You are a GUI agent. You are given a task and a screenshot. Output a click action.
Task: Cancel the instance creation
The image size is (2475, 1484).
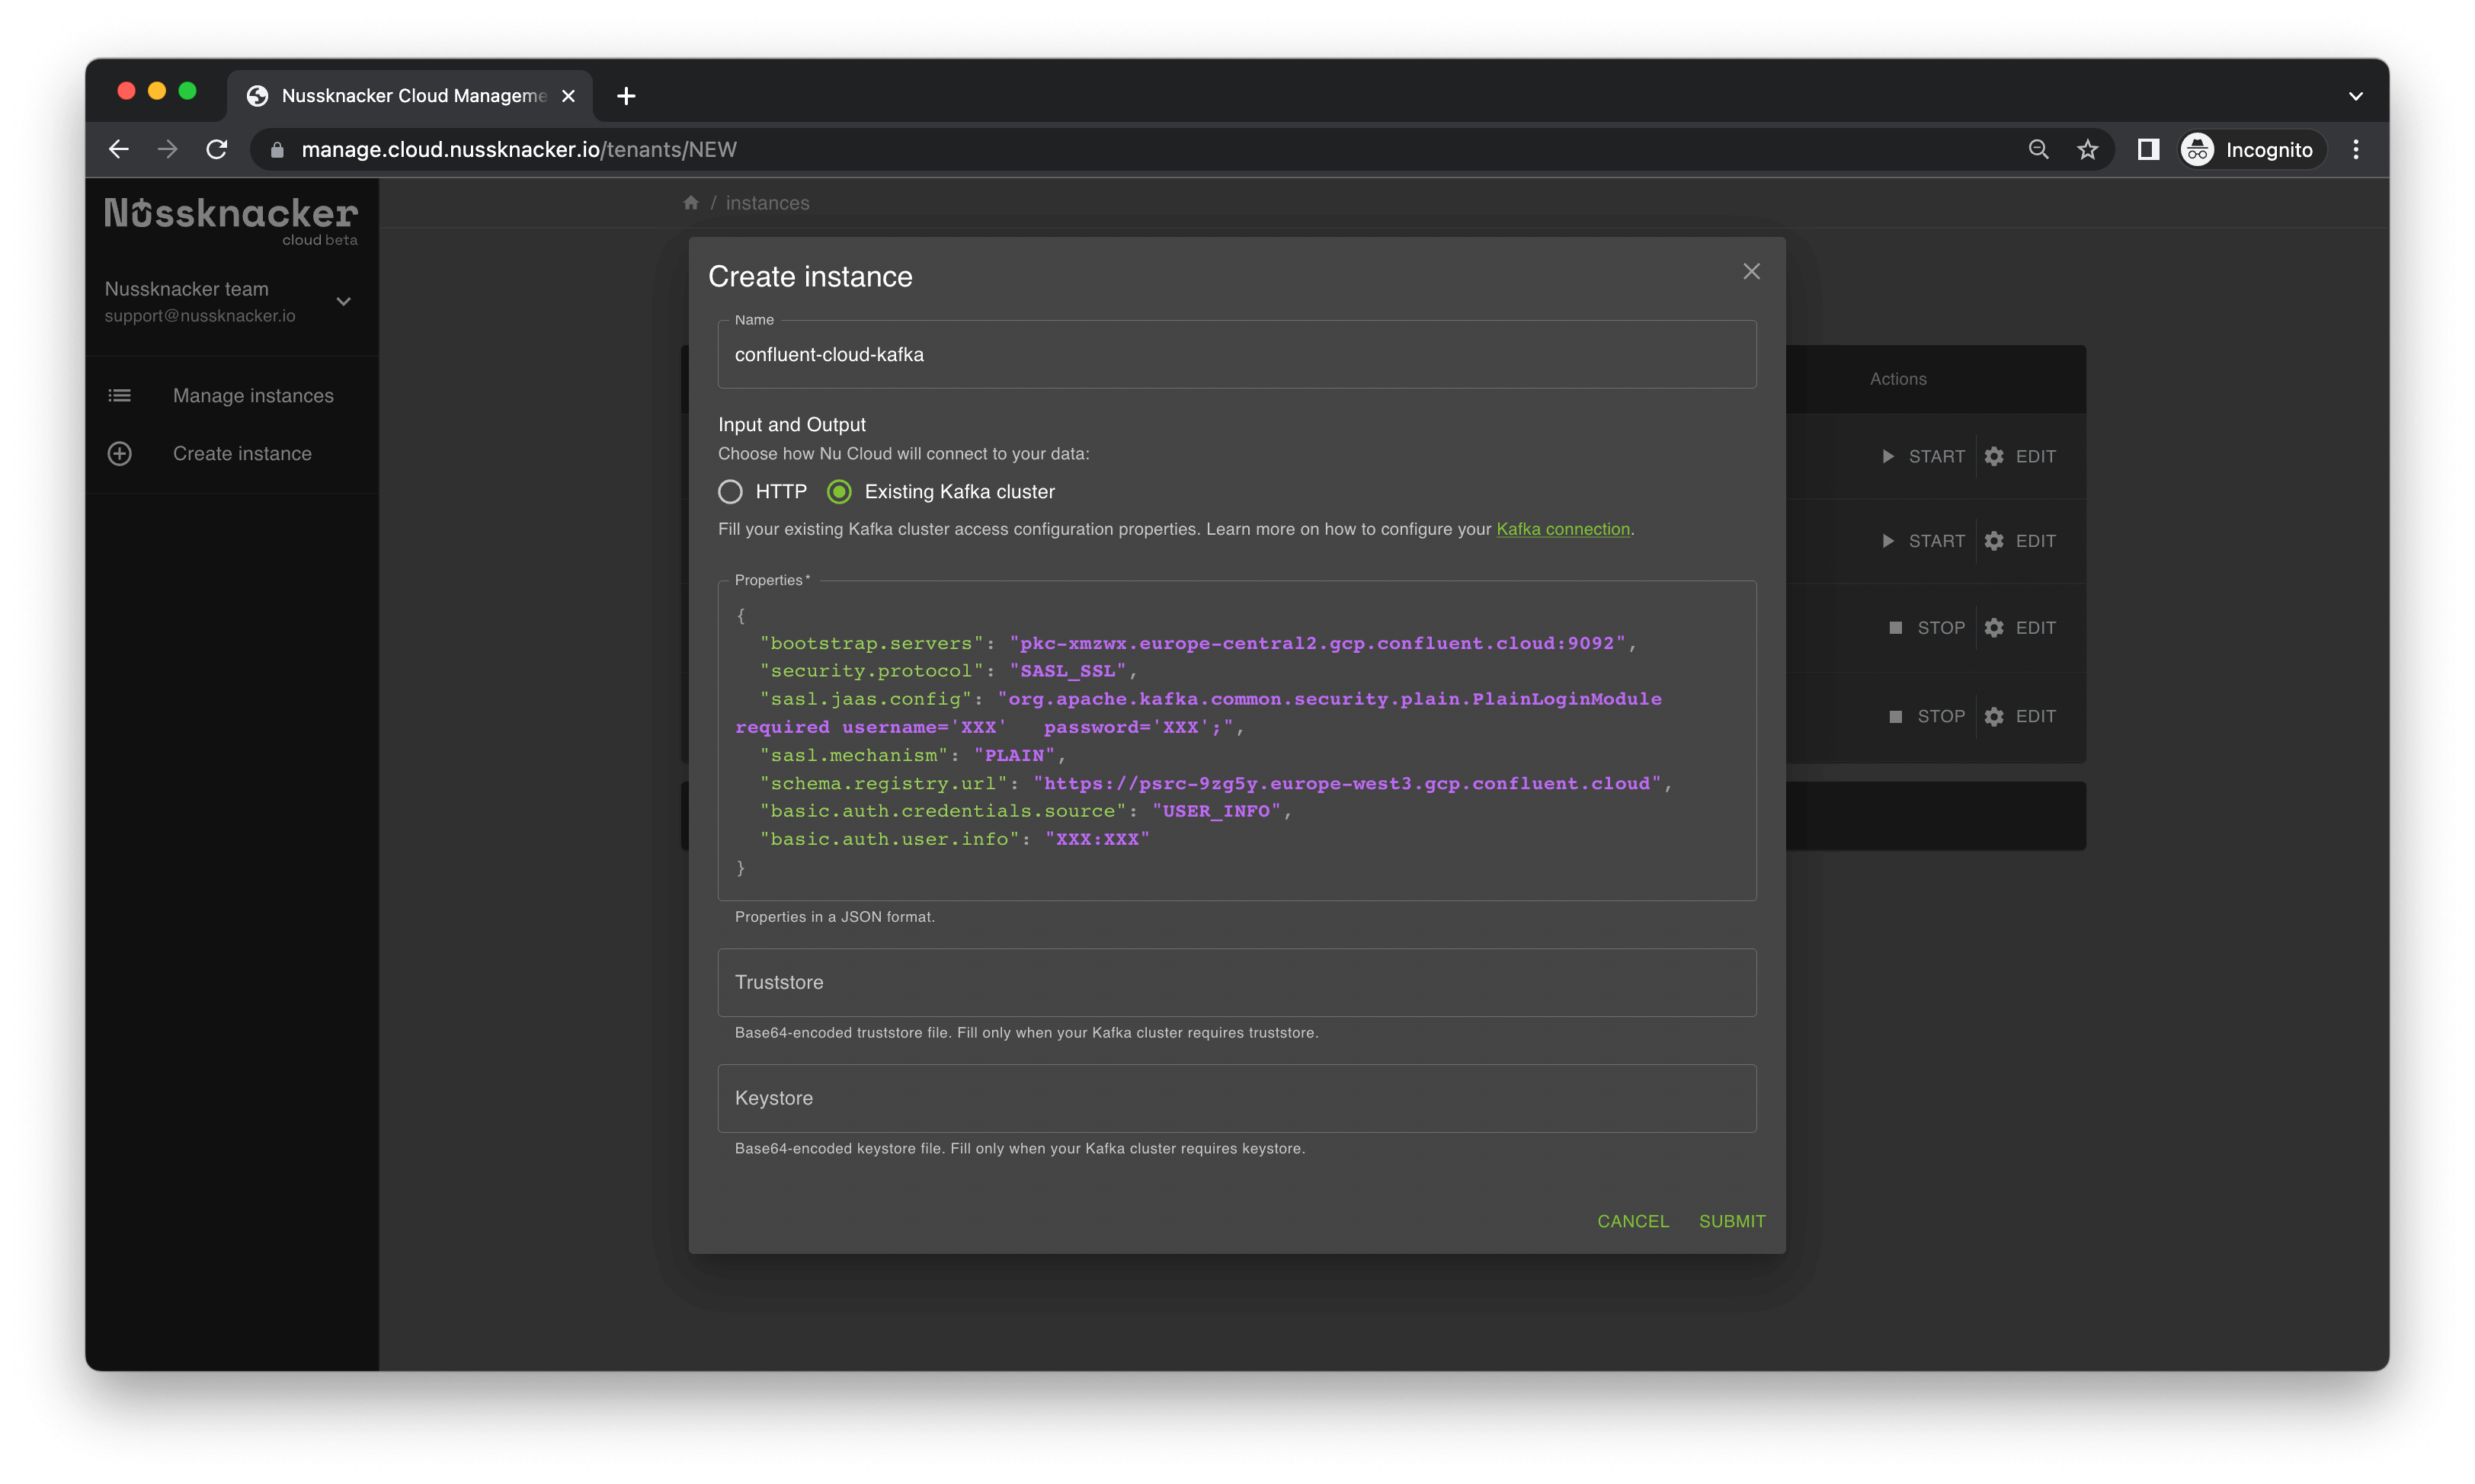[1632, 1221]
